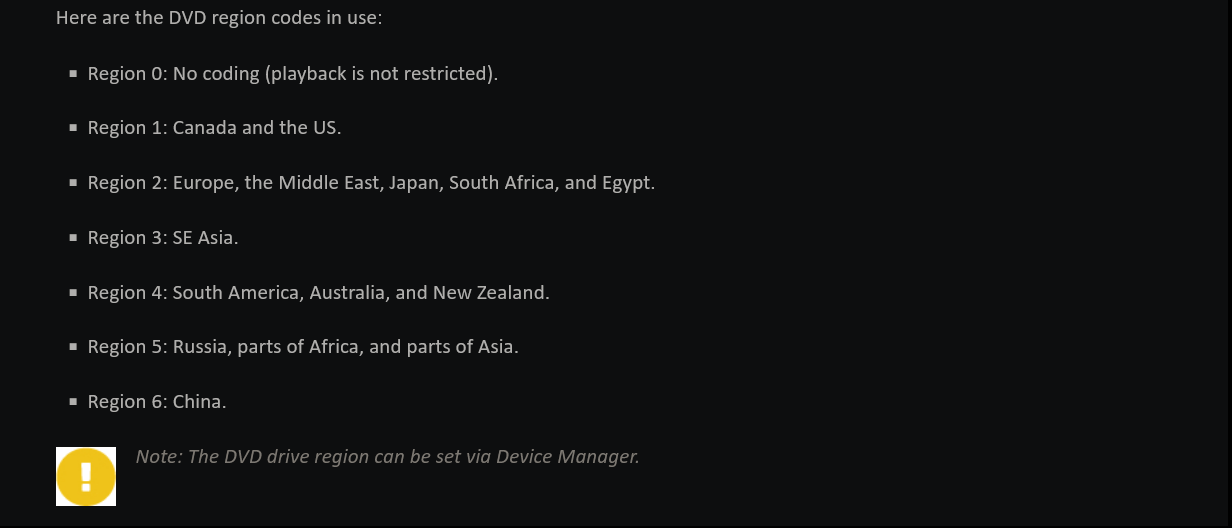Click the Region 5 Russia list item
Viewport: 1232px width, 528px height.
click(x=303, y=347)
